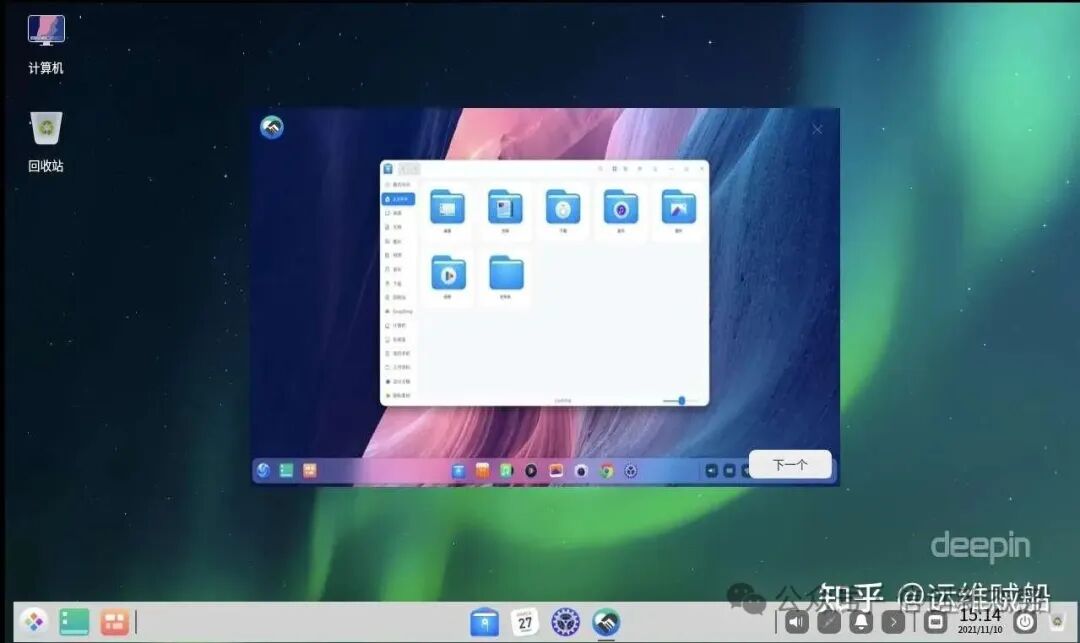Open the onscreen keyboard tray icon

(935, 622)
